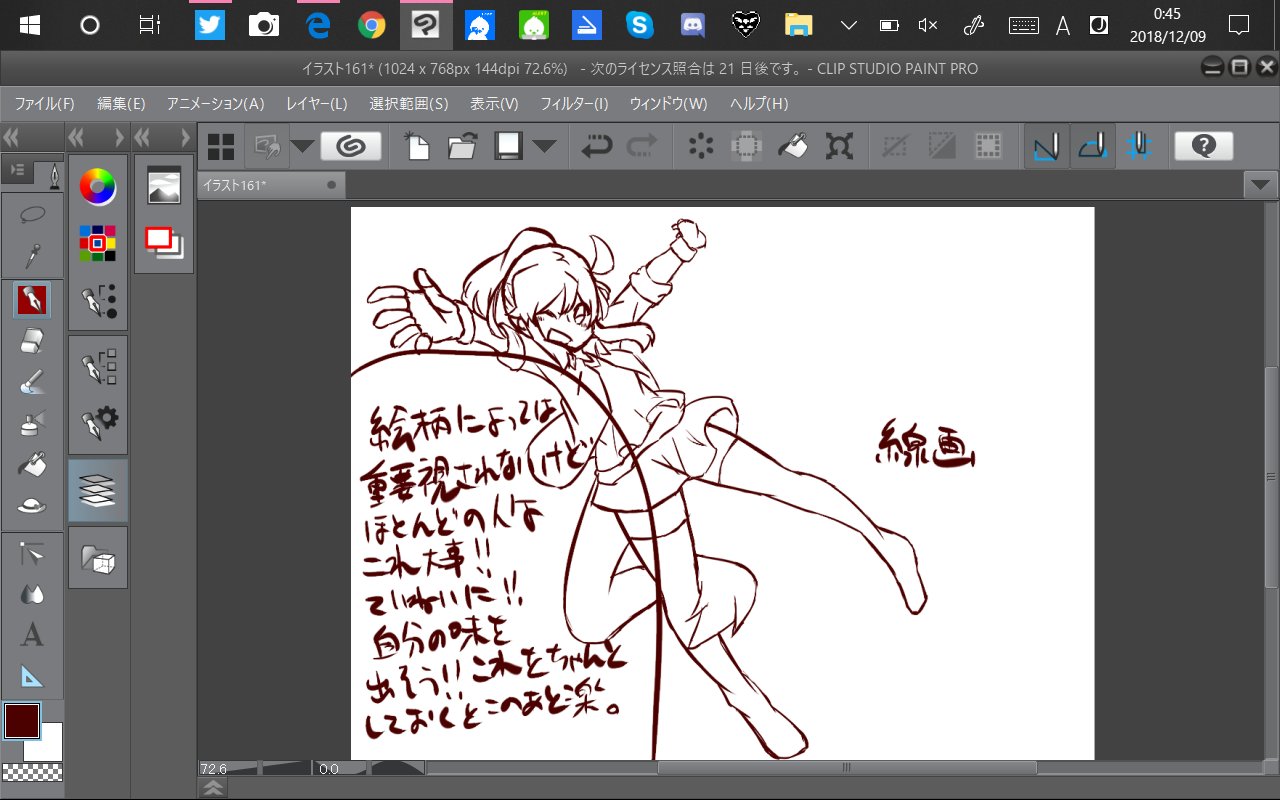Open the 編集(E) menu

(x=121, y=104)
